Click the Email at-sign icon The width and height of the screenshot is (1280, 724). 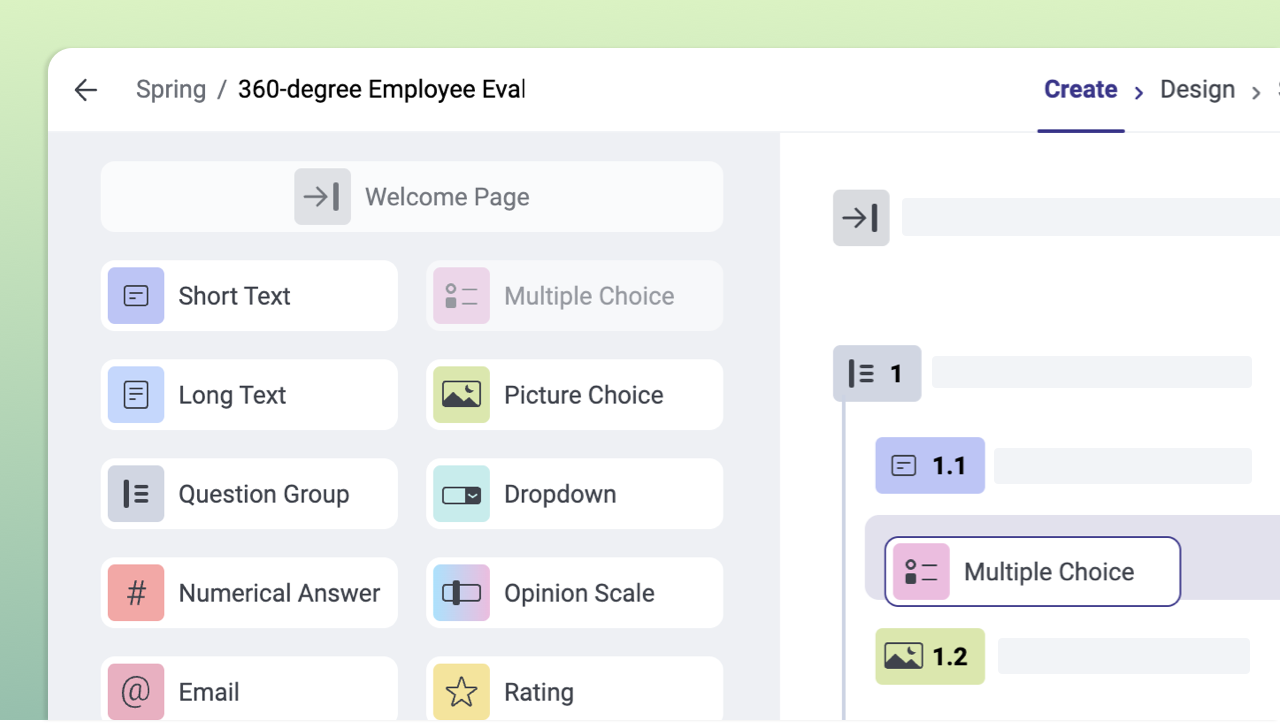pyautogui.click(x=136, y=691)
